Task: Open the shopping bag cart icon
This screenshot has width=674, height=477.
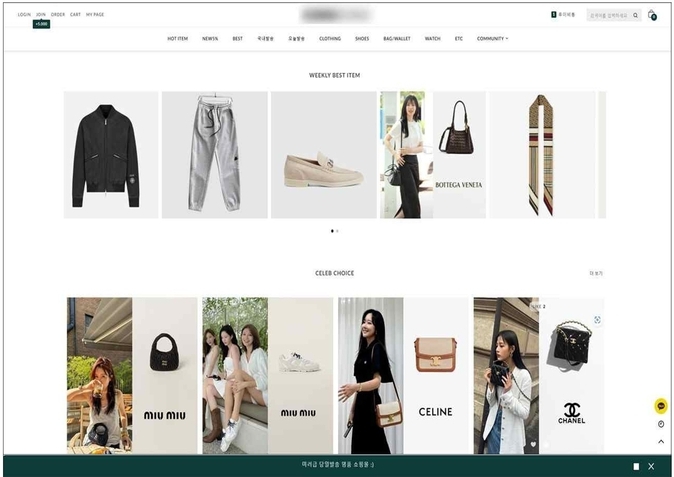Action: 652,15
